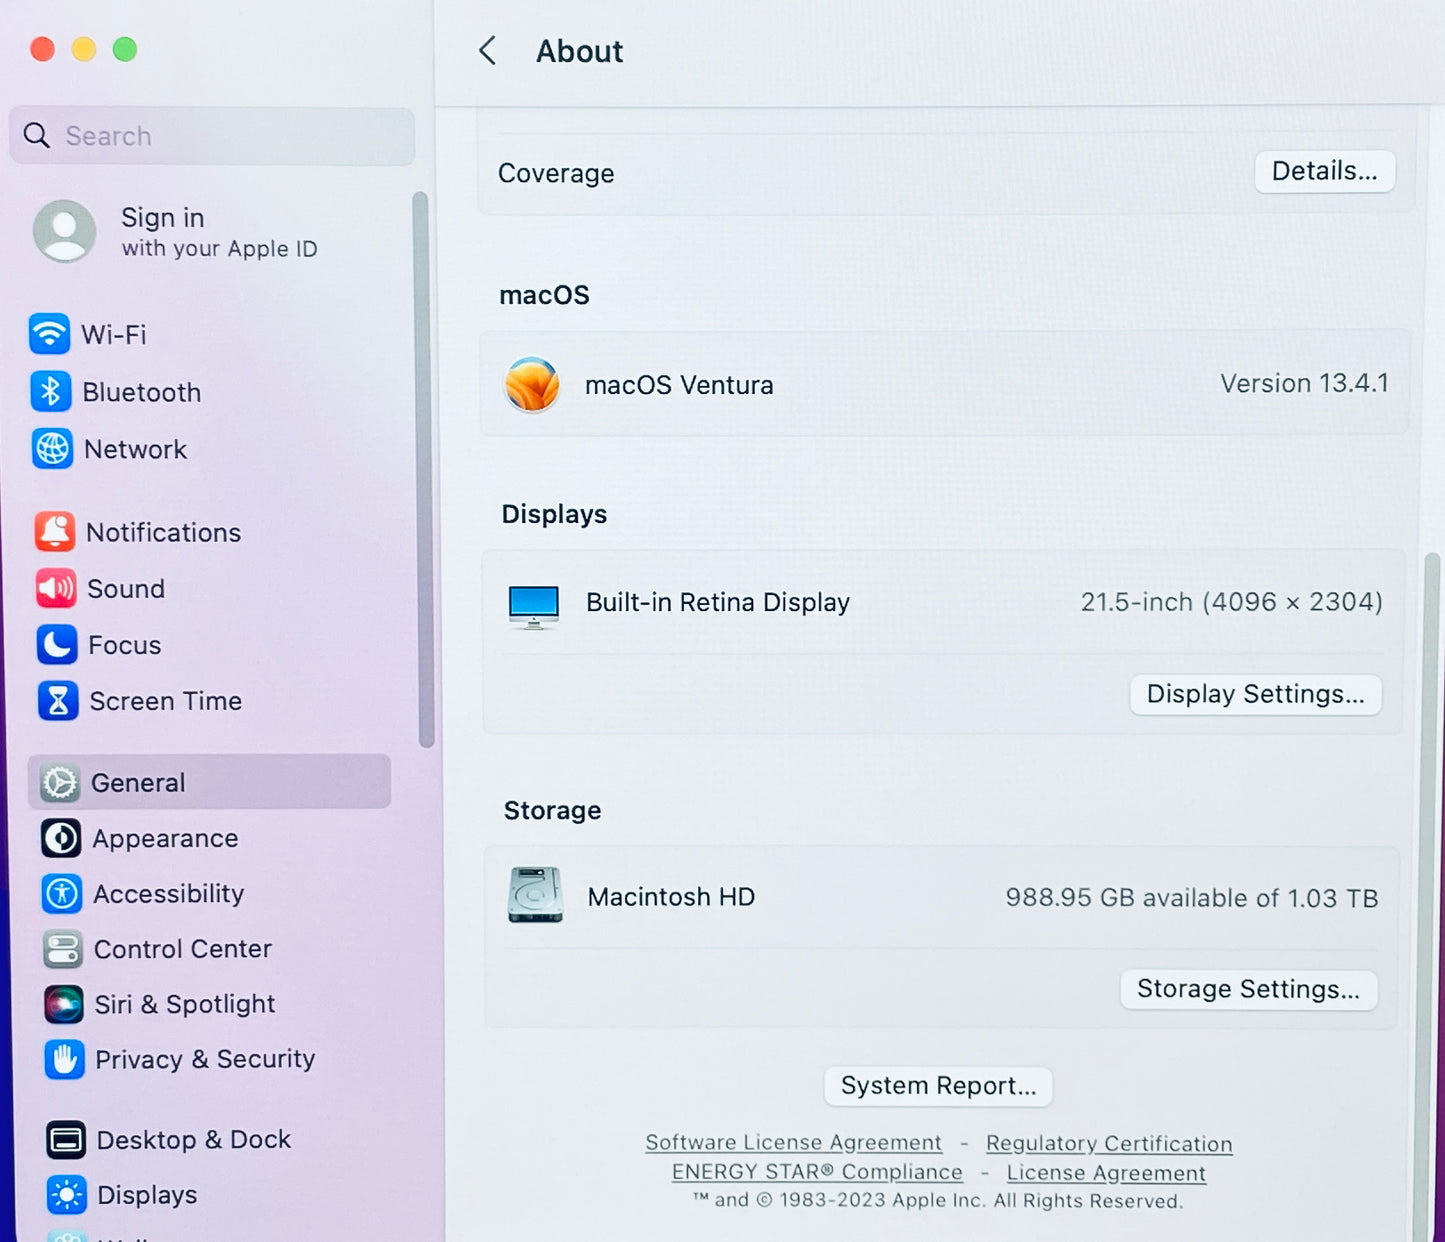Click the Screen Time hourglass icon

coord(58,701)
